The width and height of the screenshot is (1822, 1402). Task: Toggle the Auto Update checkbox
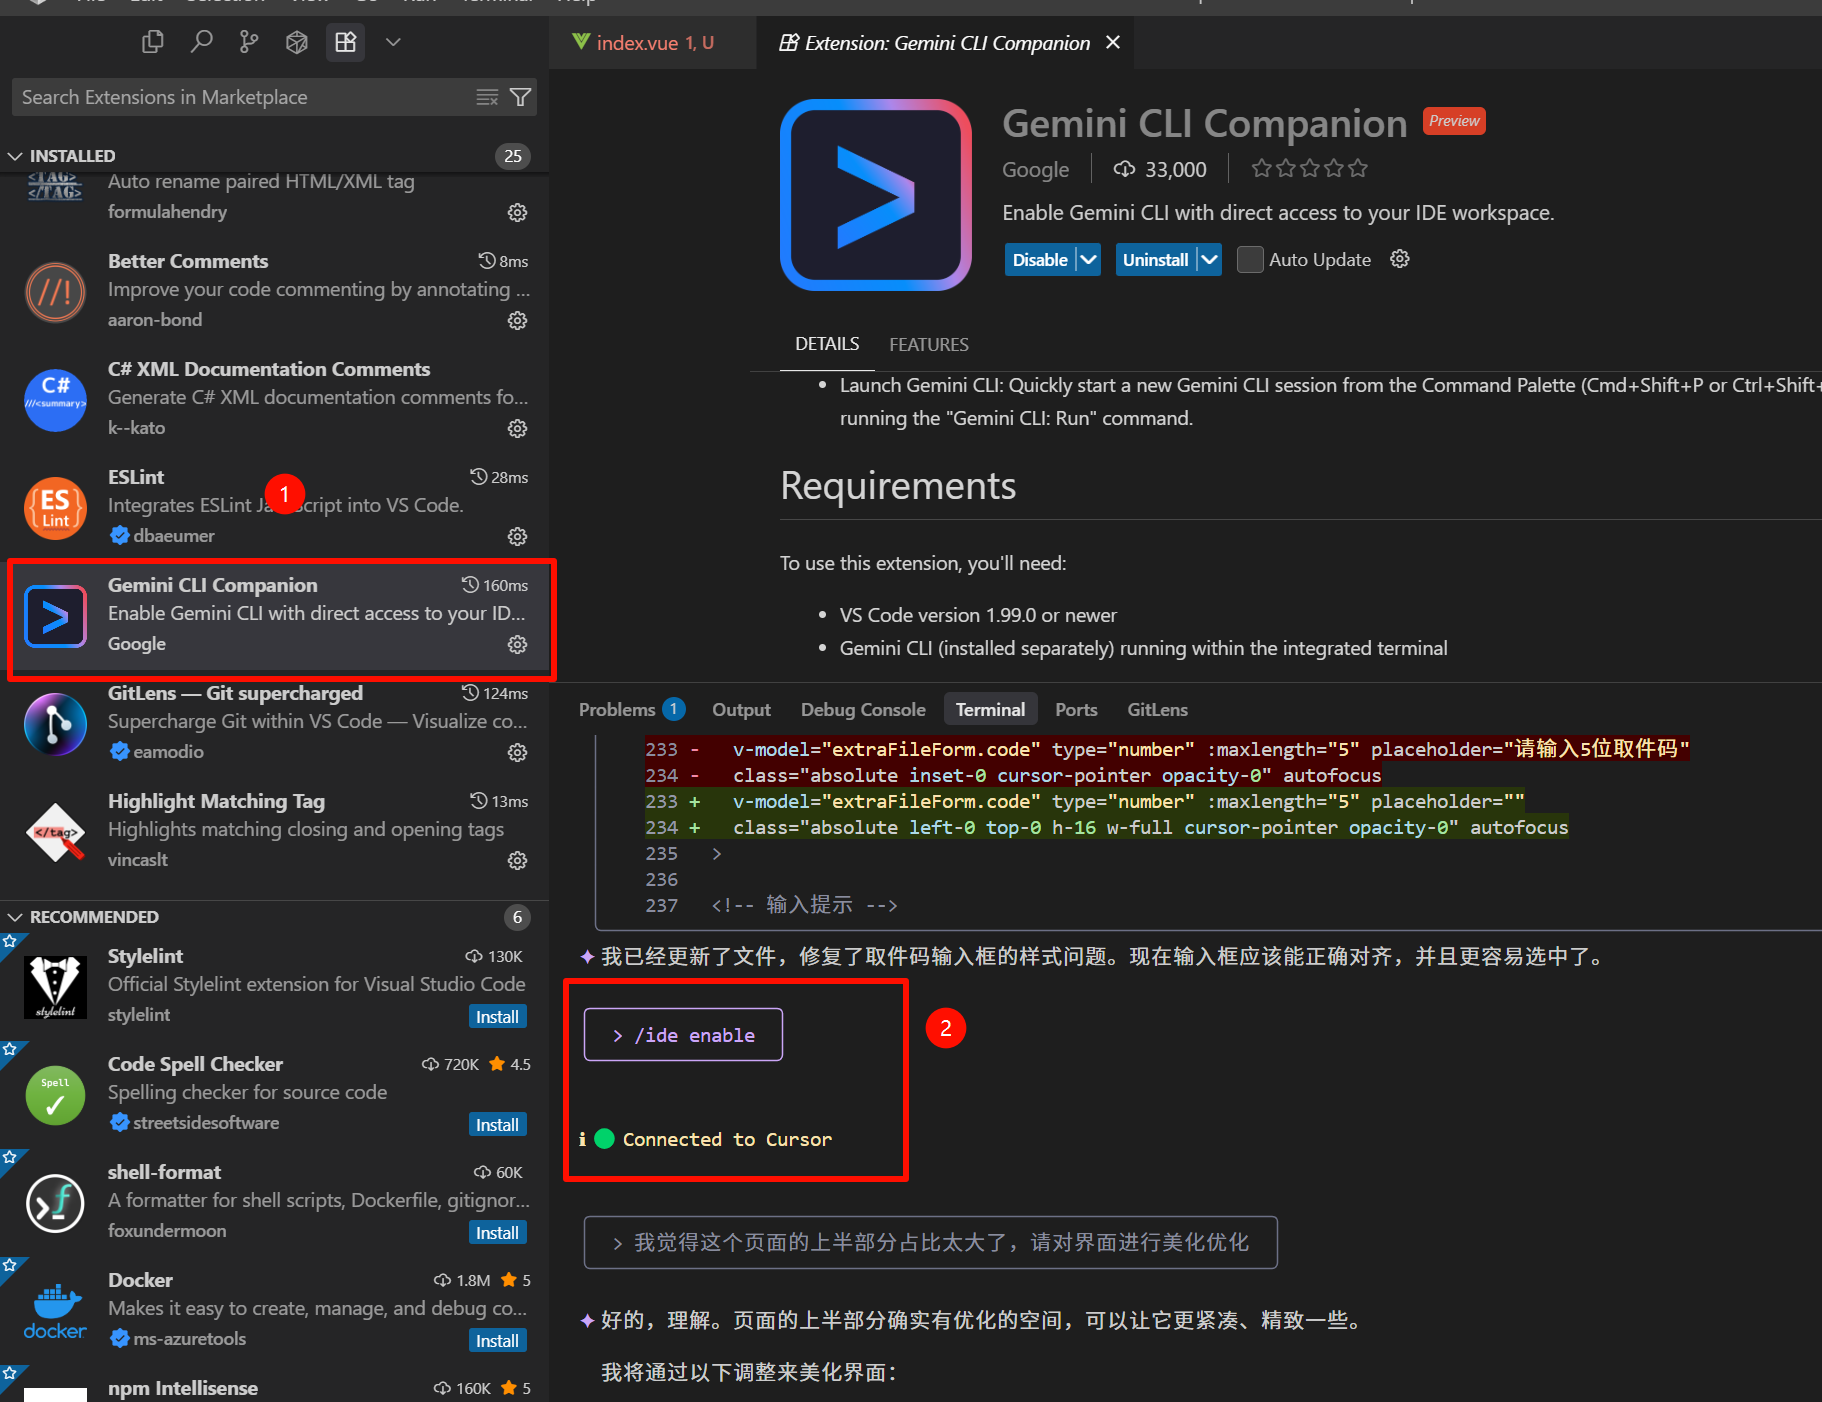pos(1250,259)
